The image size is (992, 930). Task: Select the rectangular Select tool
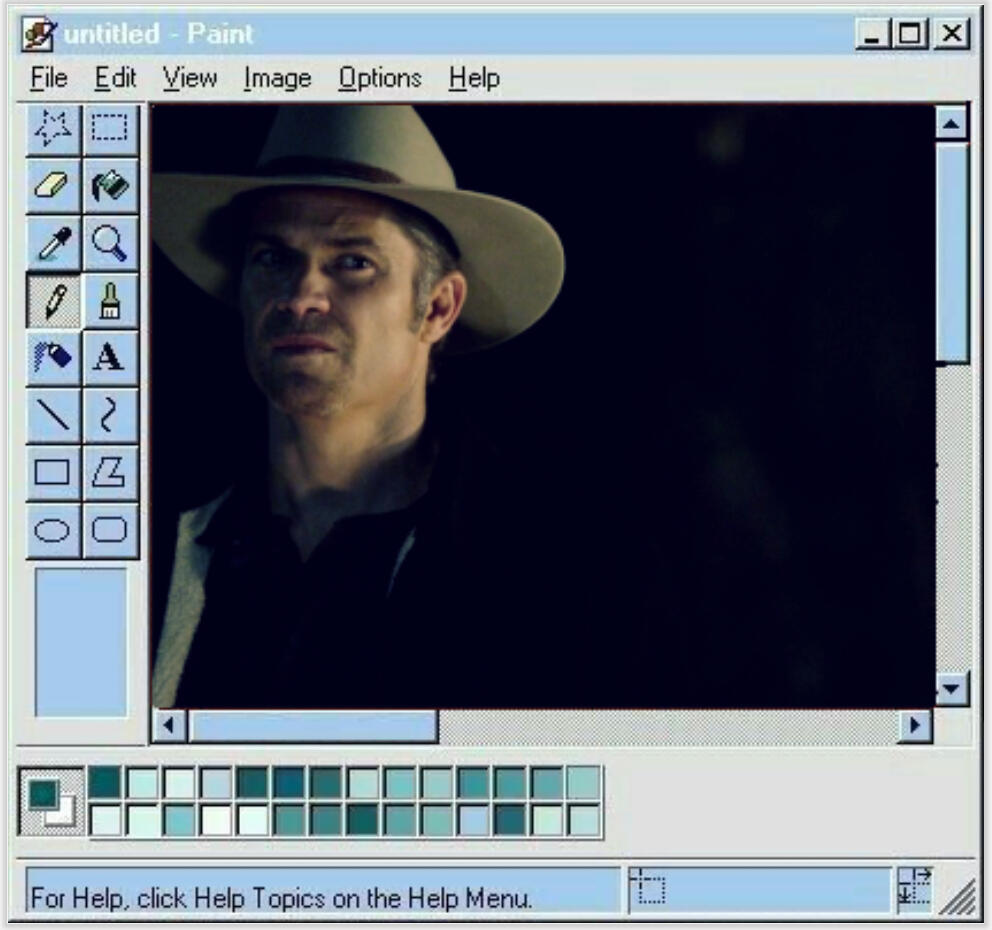110,129
